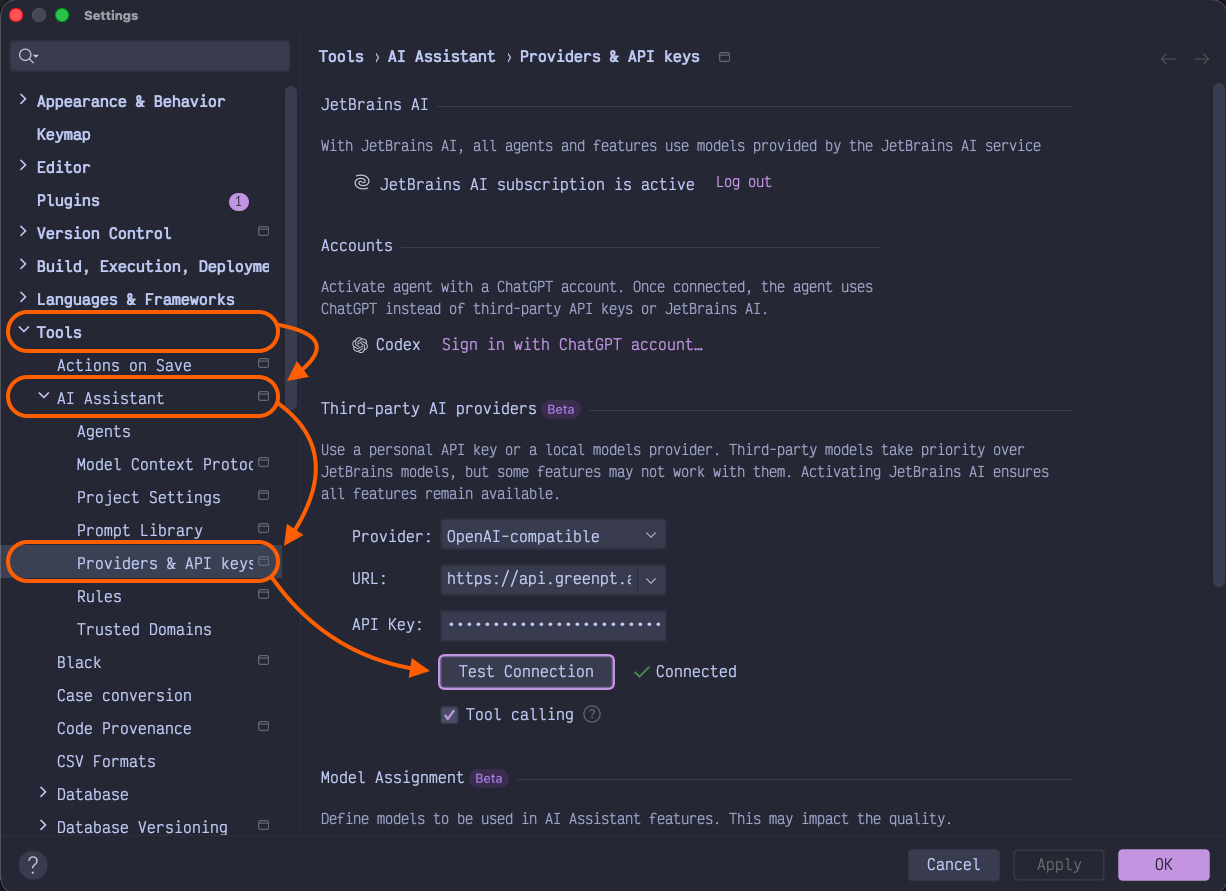
Task: Expand the Database node
Action: pyautogui.click(x=43, y=793)
